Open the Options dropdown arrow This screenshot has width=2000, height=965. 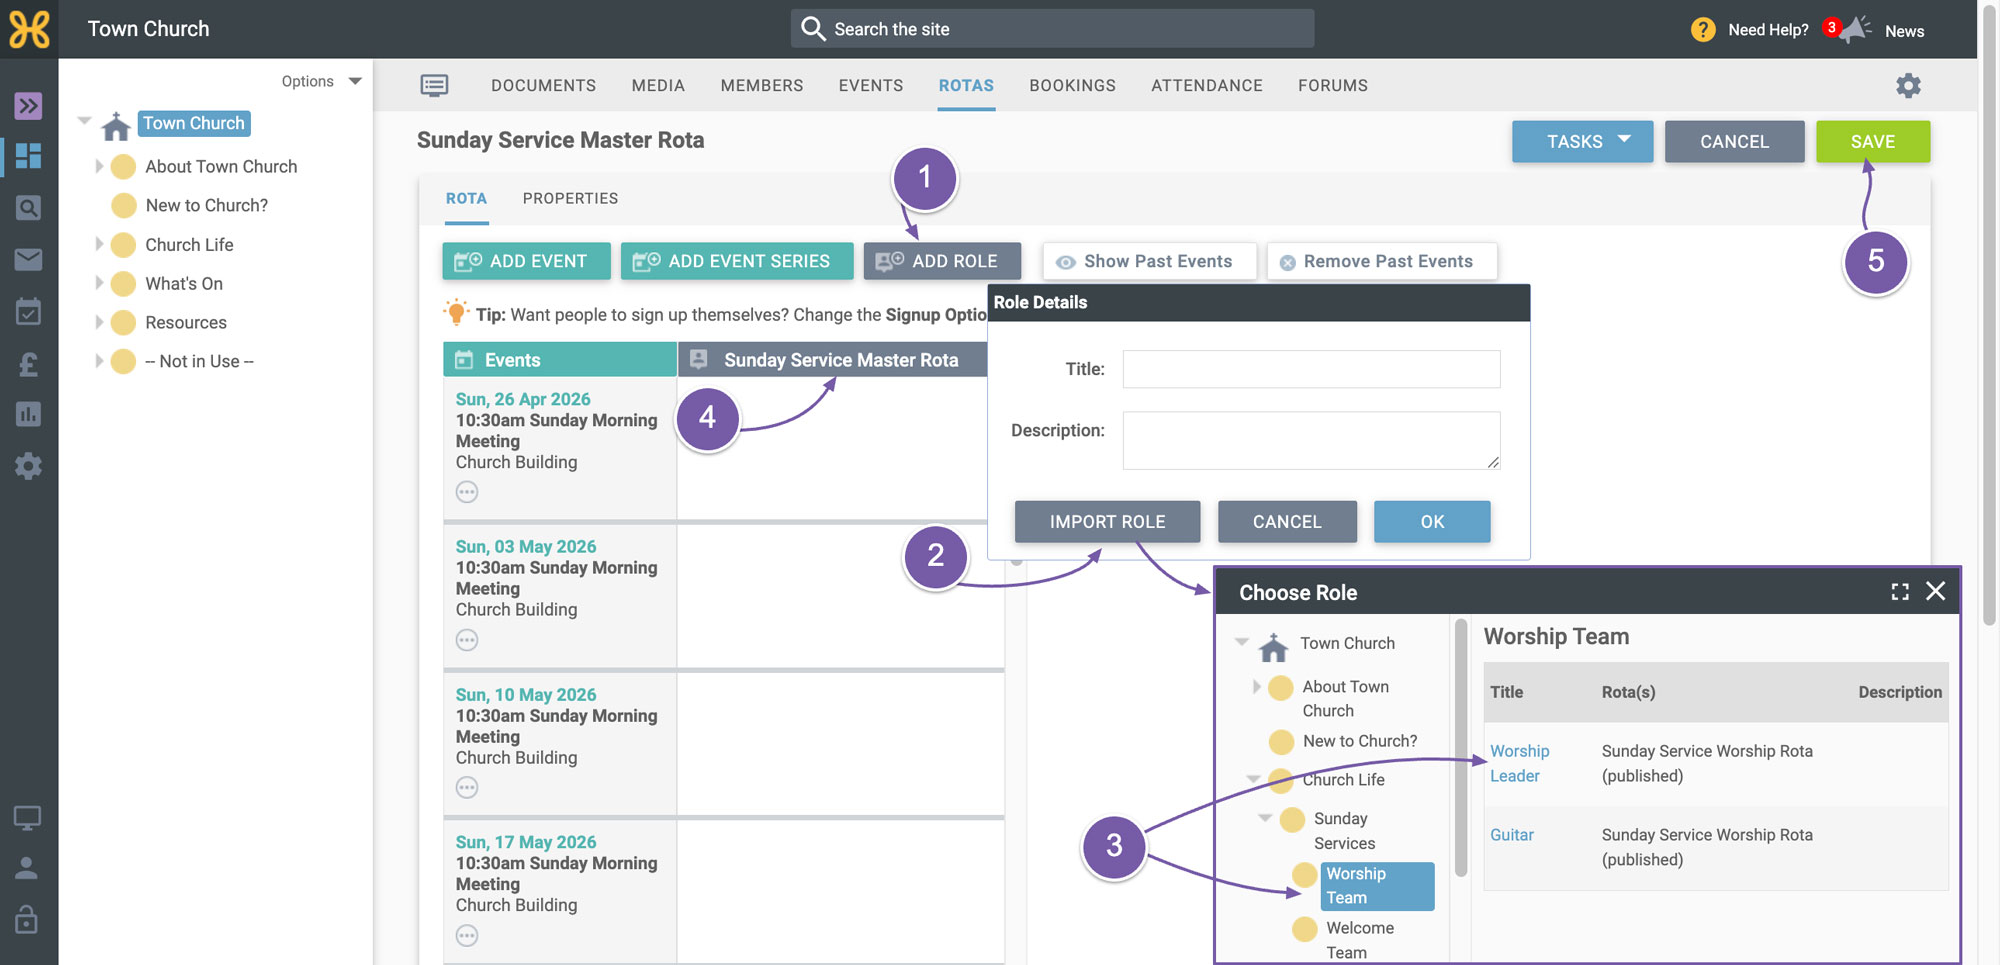pos(355,81)
